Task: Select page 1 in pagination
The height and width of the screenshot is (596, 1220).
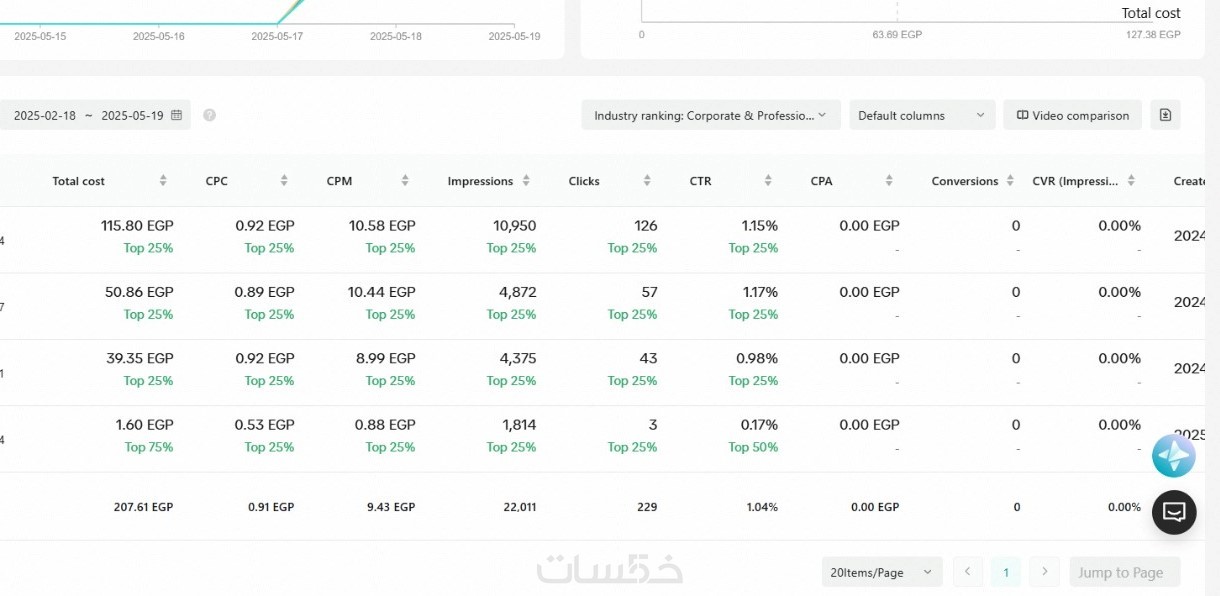Action: pyautogui.click(x=1006, y=572)
